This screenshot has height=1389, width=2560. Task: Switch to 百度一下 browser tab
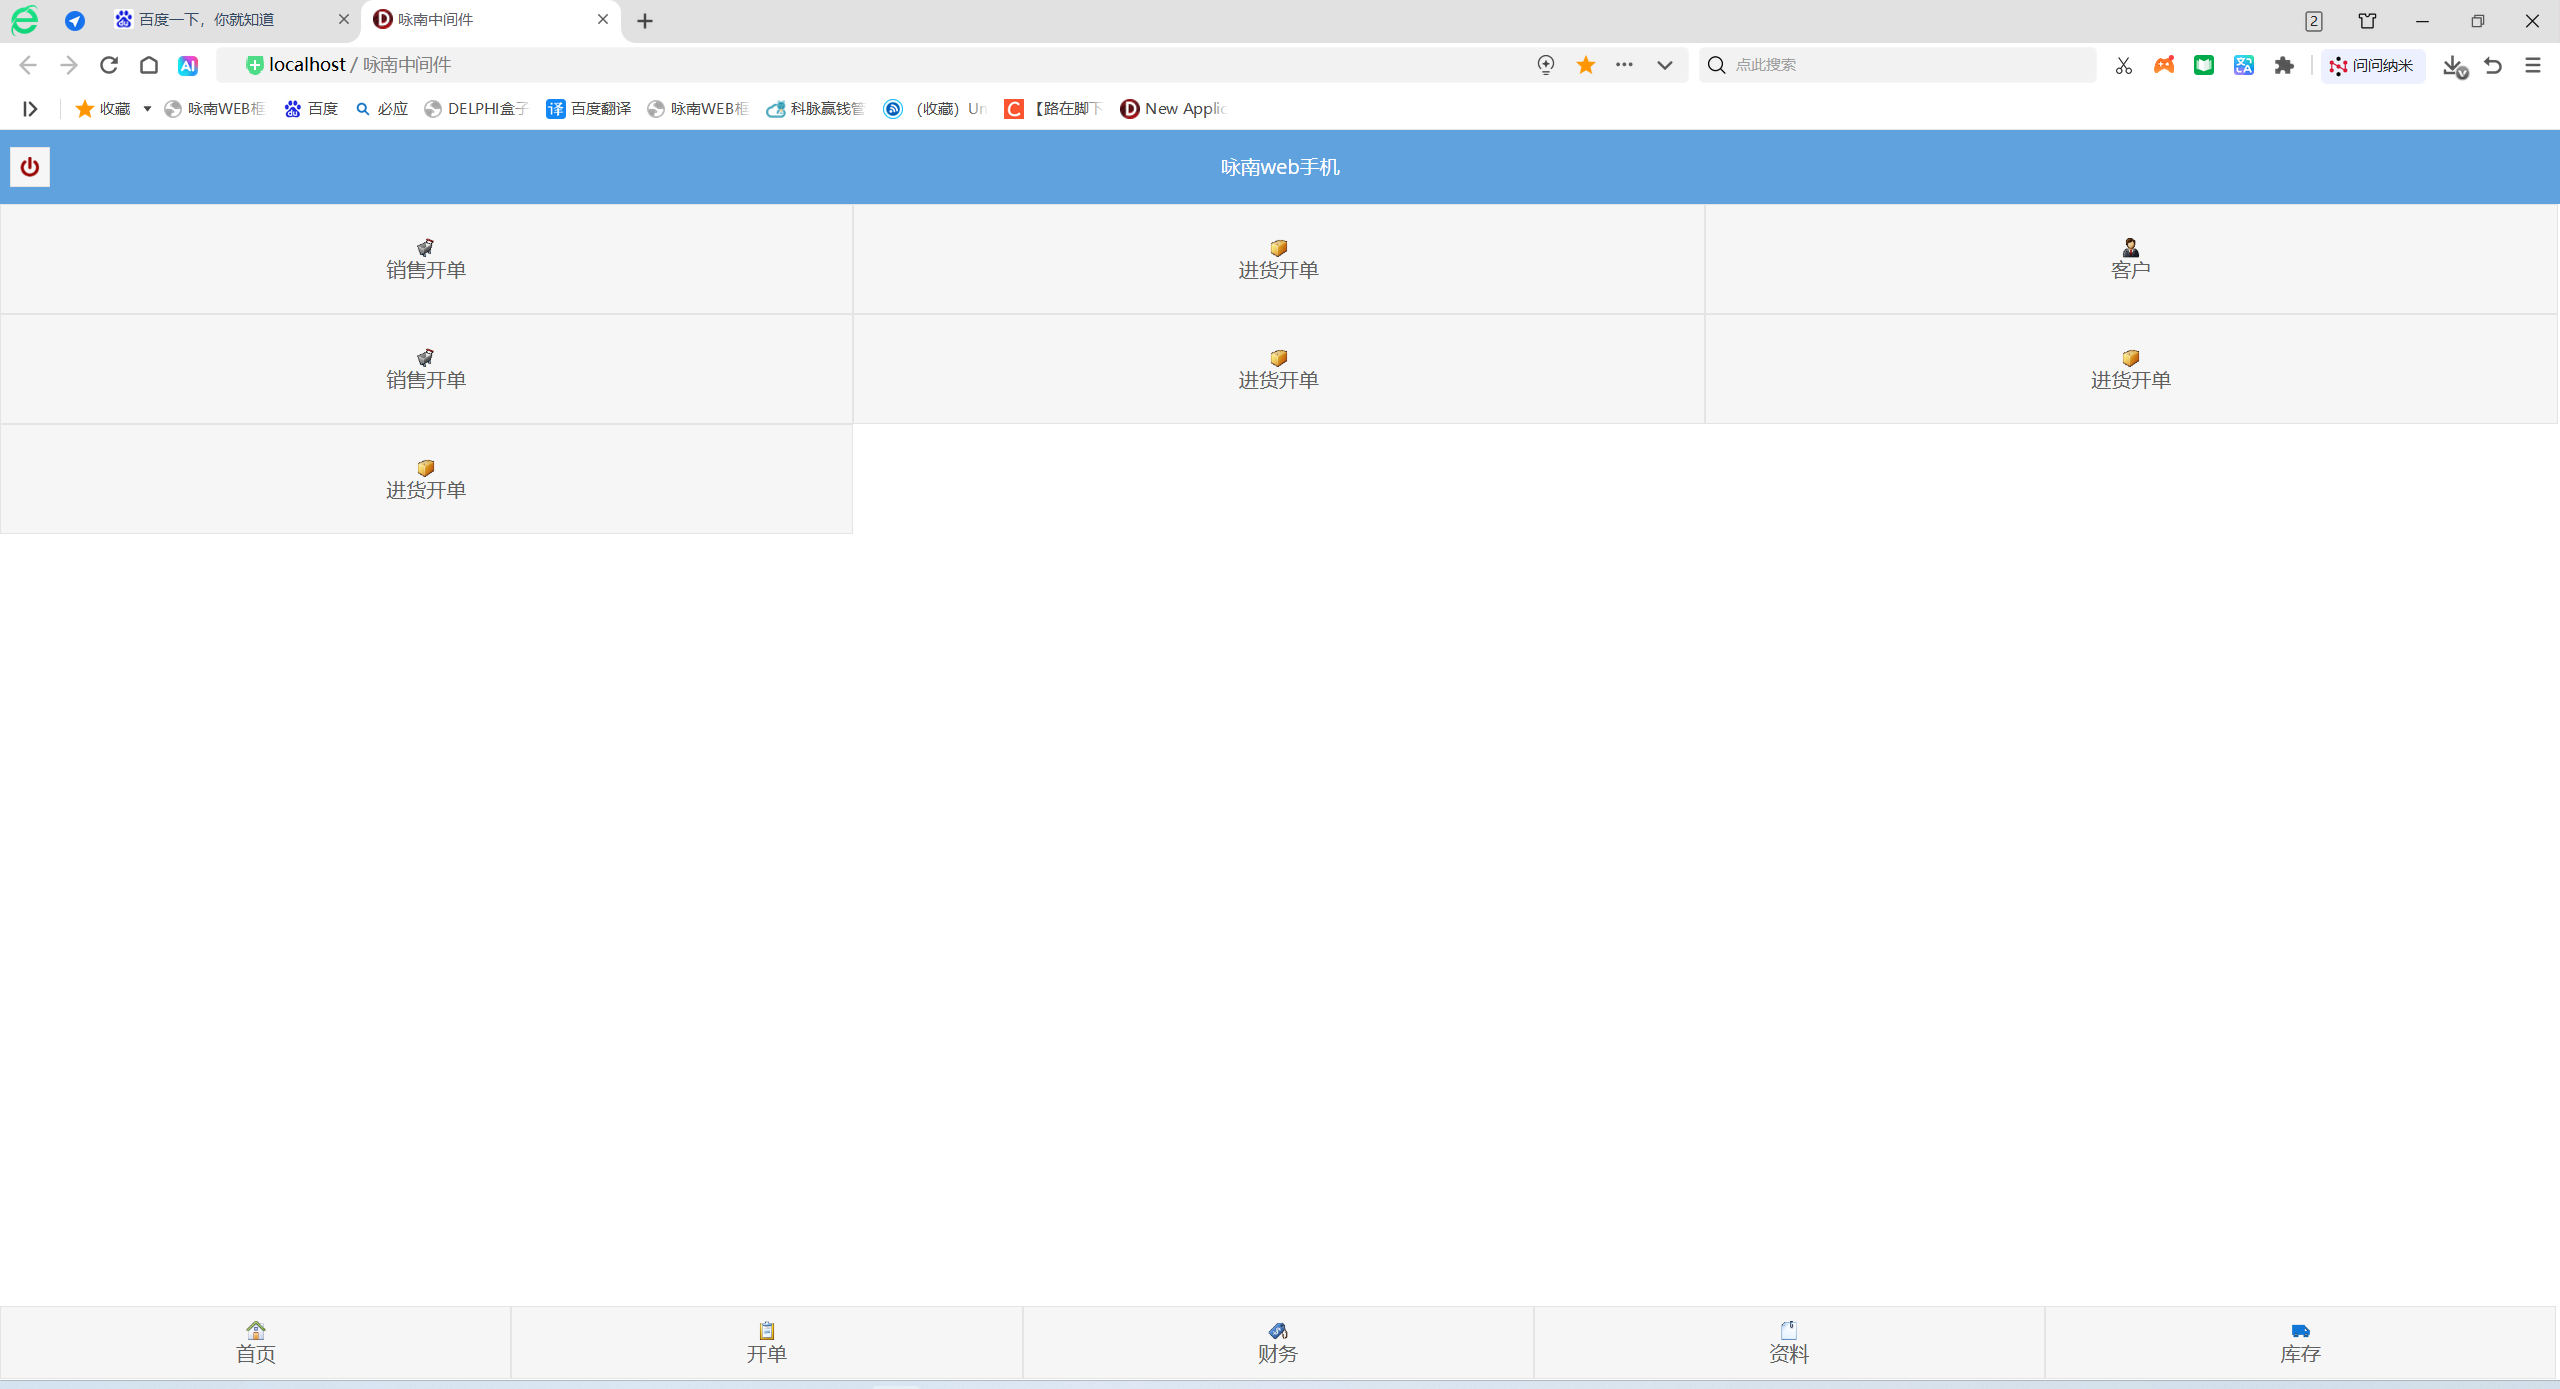220,20
